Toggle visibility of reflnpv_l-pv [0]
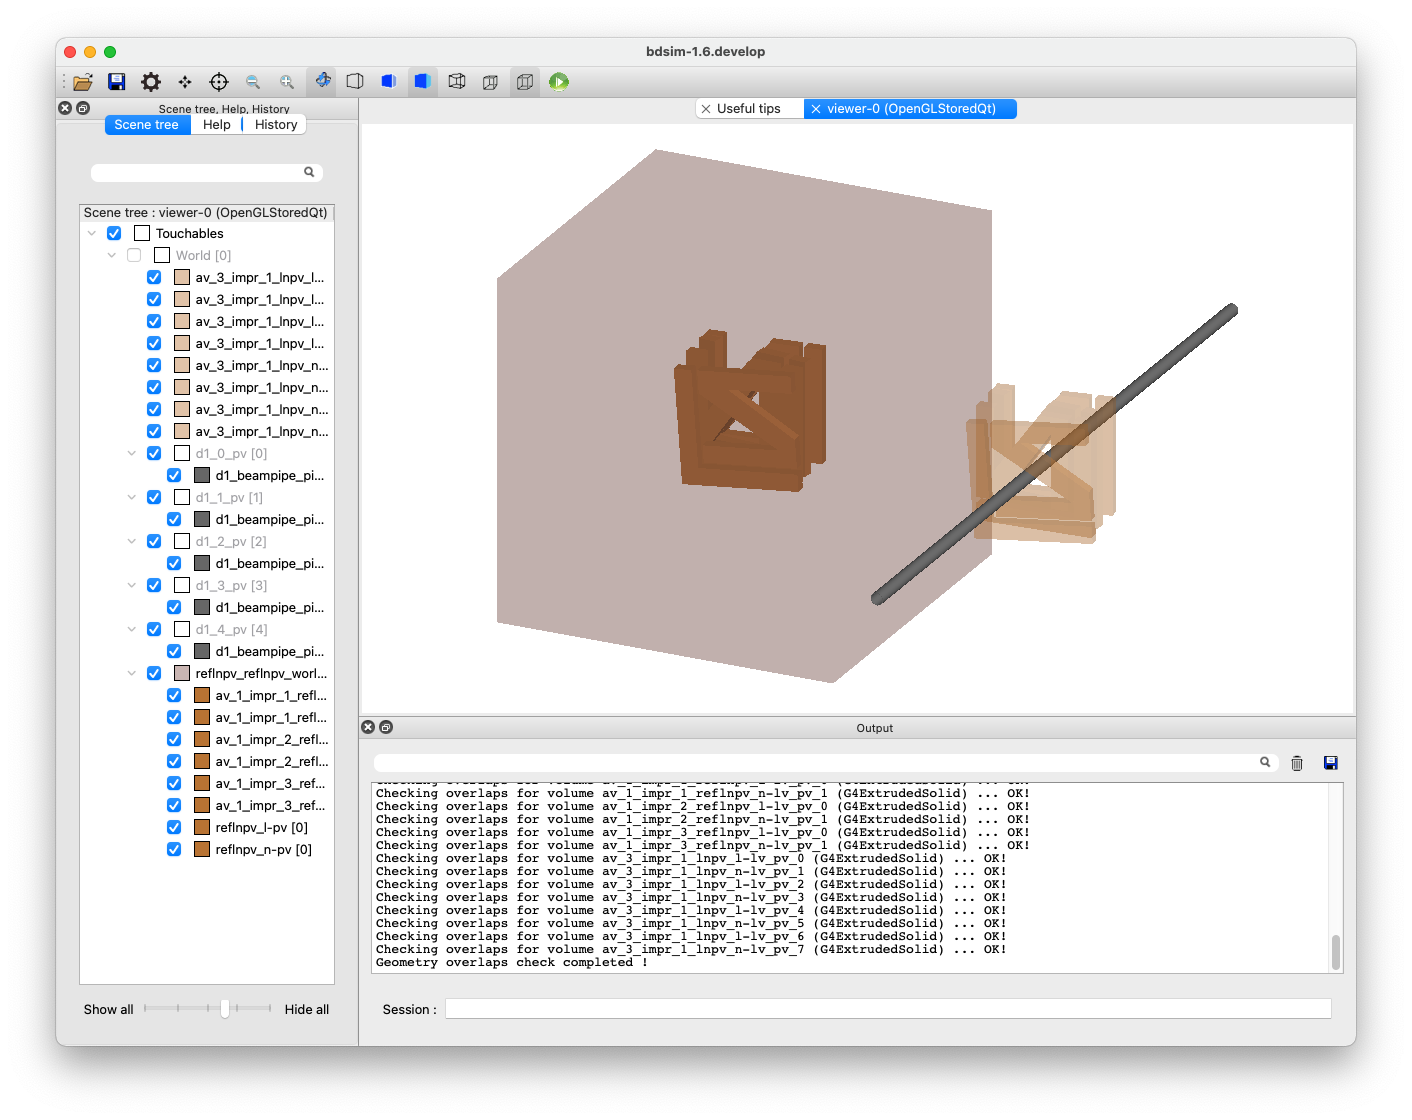Image resolution: width=1412 pixels, height=1120 pixels. pyautogui.click(x=174, y=827)
